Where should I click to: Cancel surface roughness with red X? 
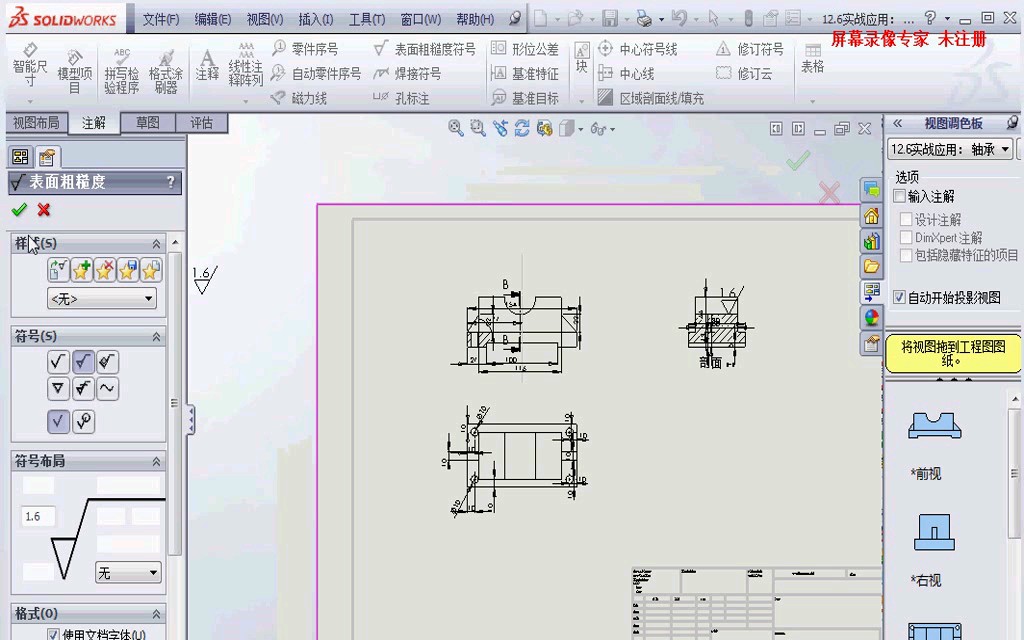coord(42,210)
